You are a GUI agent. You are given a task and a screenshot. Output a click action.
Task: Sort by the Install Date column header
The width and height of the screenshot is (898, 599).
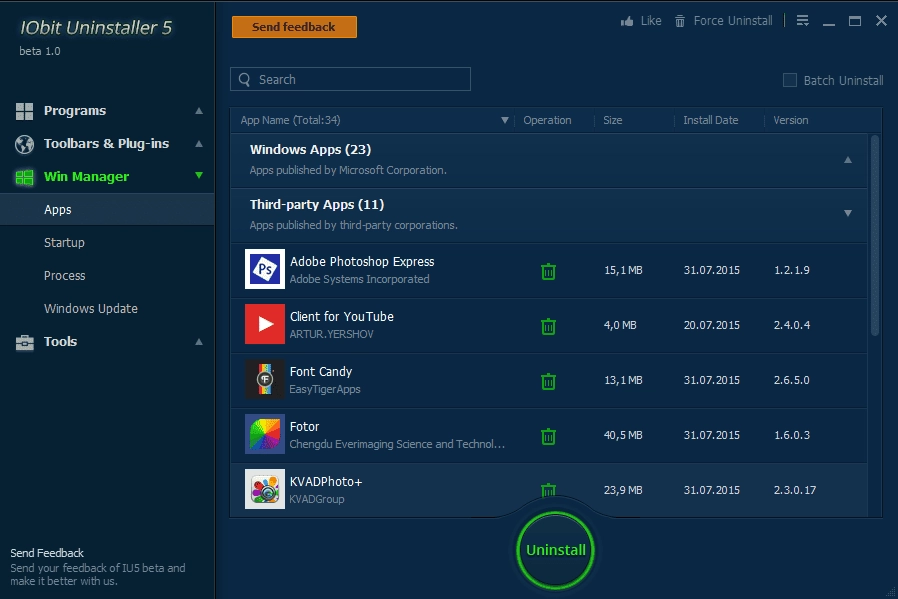pos(710,120)
